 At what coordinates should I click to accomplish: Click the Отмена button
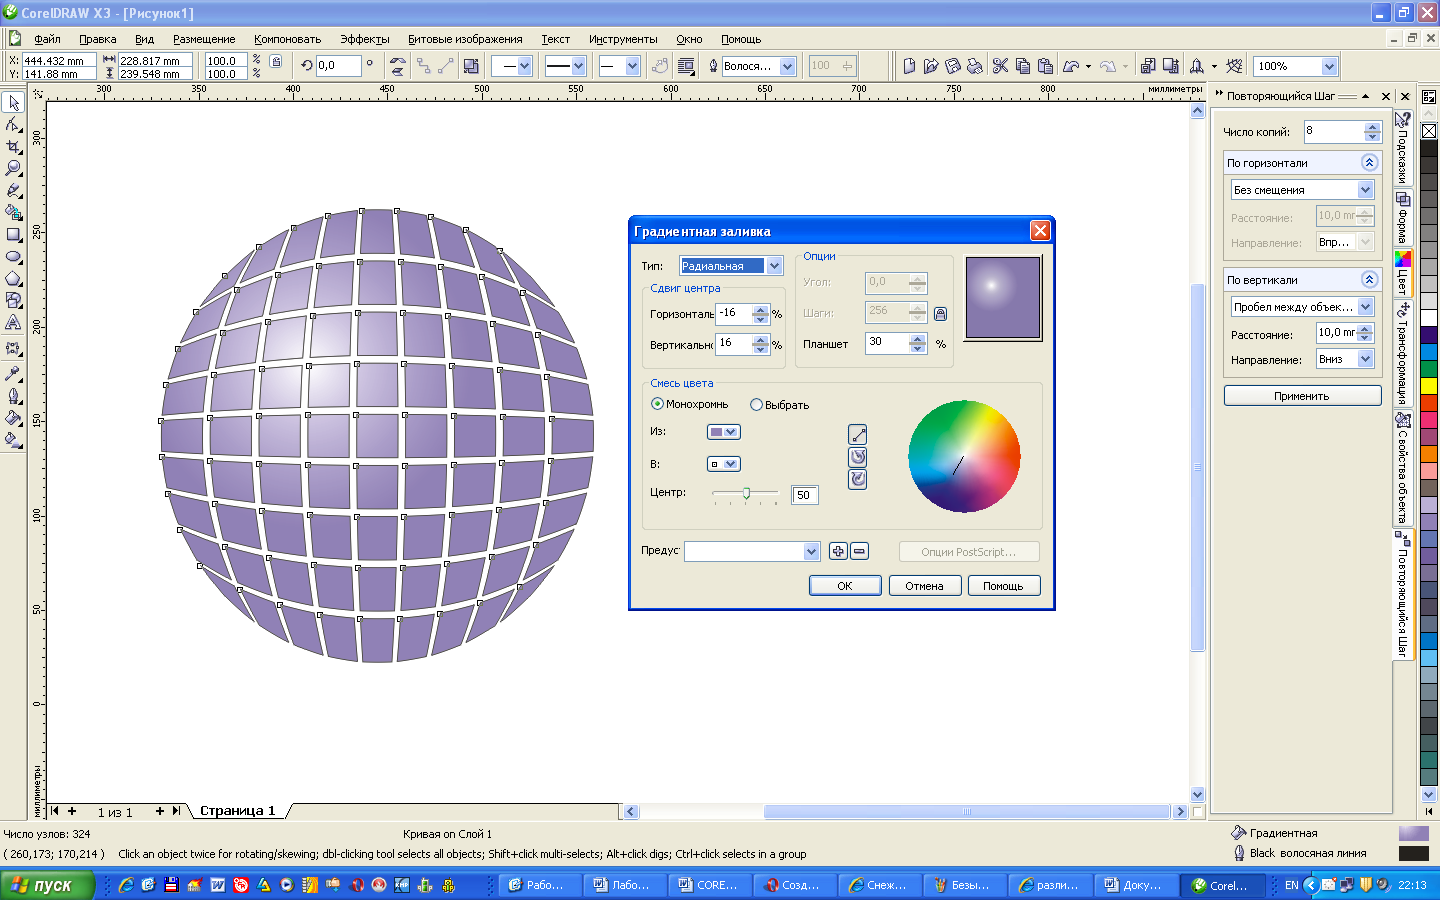click(925, 586)
